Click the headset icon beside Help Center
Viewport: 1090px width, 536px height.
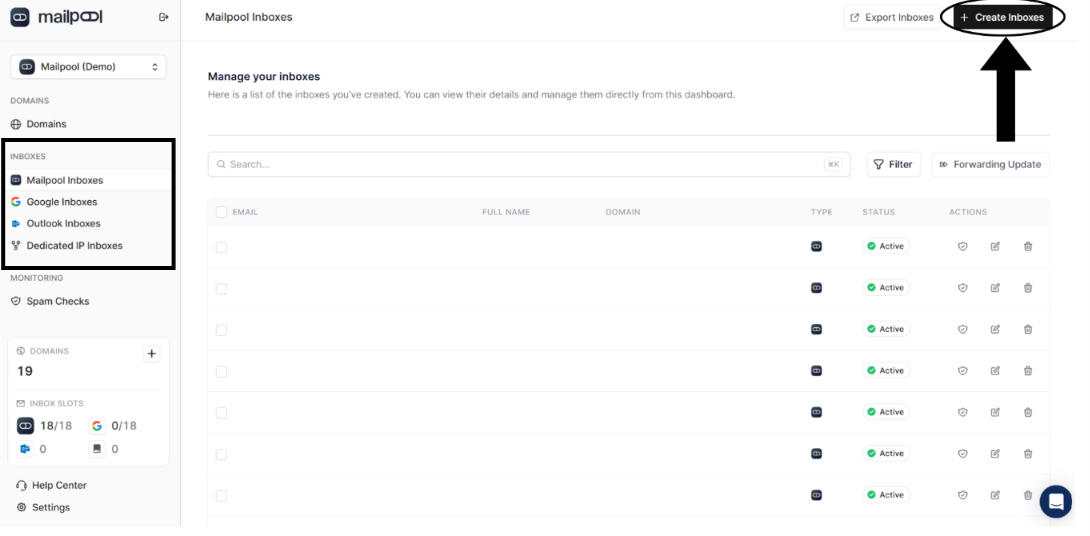(x=22, y=485)
